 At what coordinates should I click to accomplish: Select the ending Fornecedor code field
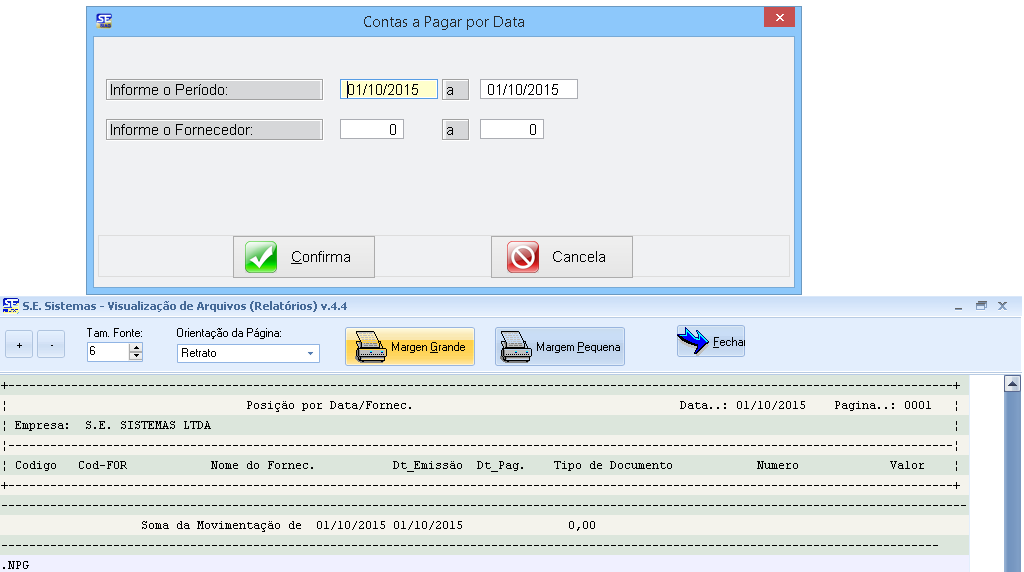(512, 130)
